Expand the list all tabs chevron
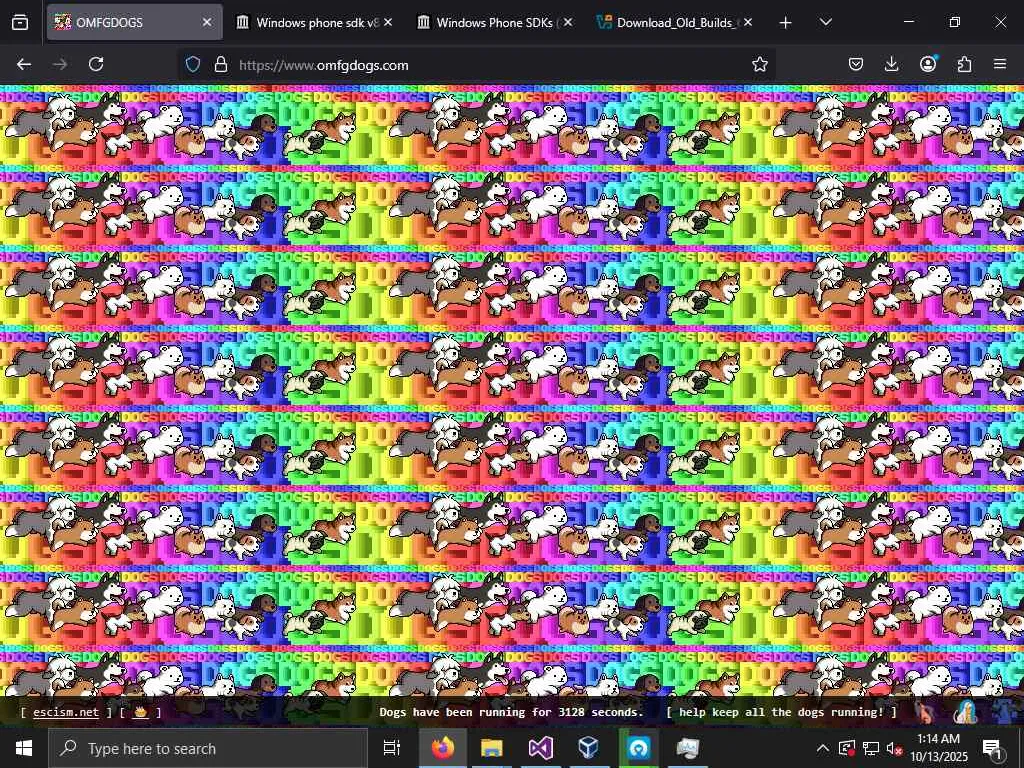 pyautogui.click(x=825, y=22)
